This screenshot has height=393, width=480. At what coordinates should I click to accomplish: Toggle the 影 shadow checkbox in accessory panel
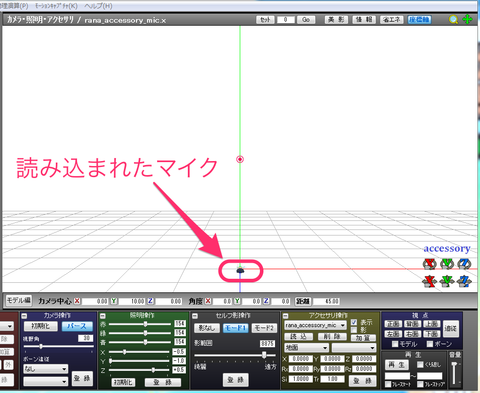point(354,330)
